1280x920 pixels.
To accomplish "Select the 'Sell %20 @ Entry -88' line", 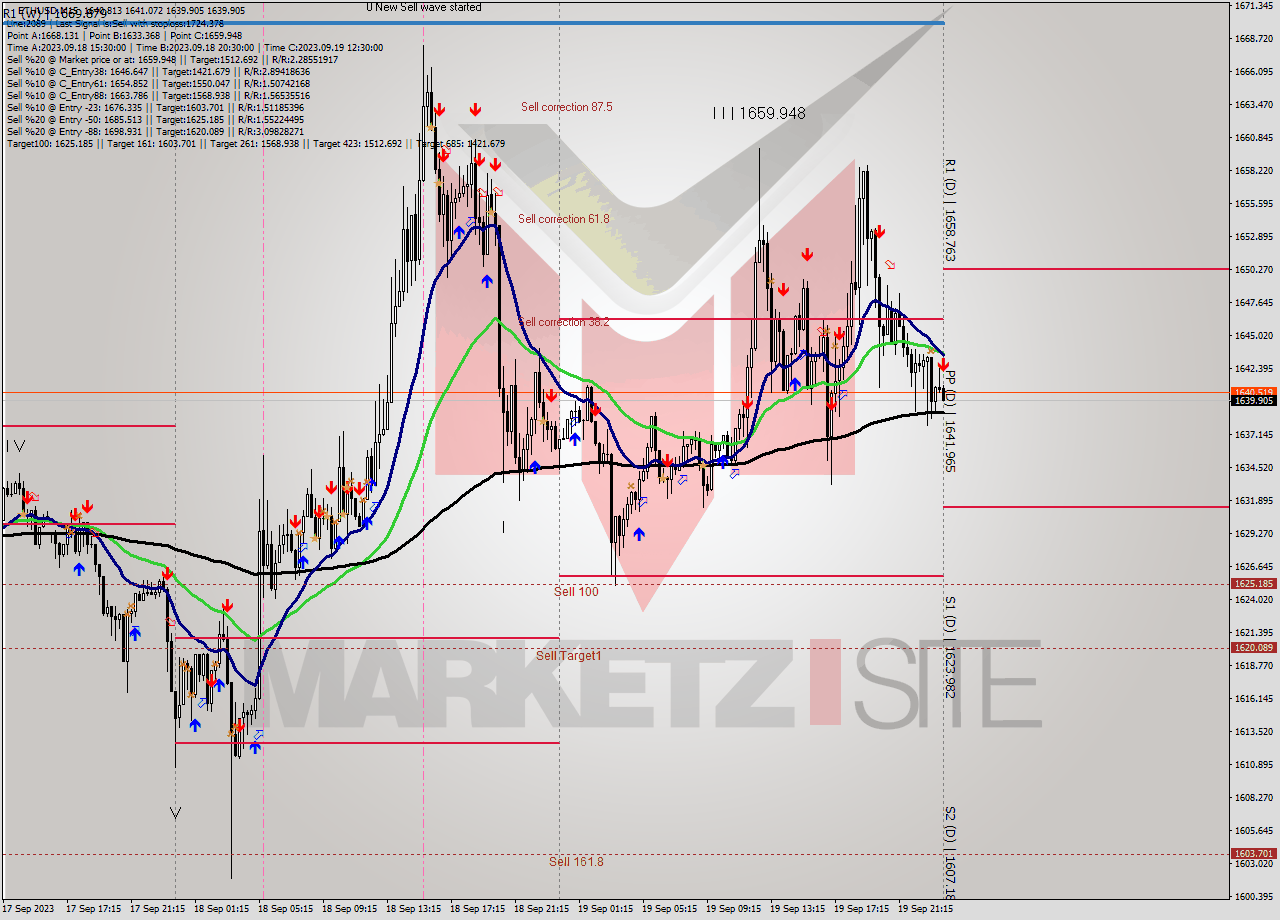I will (x=156, y=131).
